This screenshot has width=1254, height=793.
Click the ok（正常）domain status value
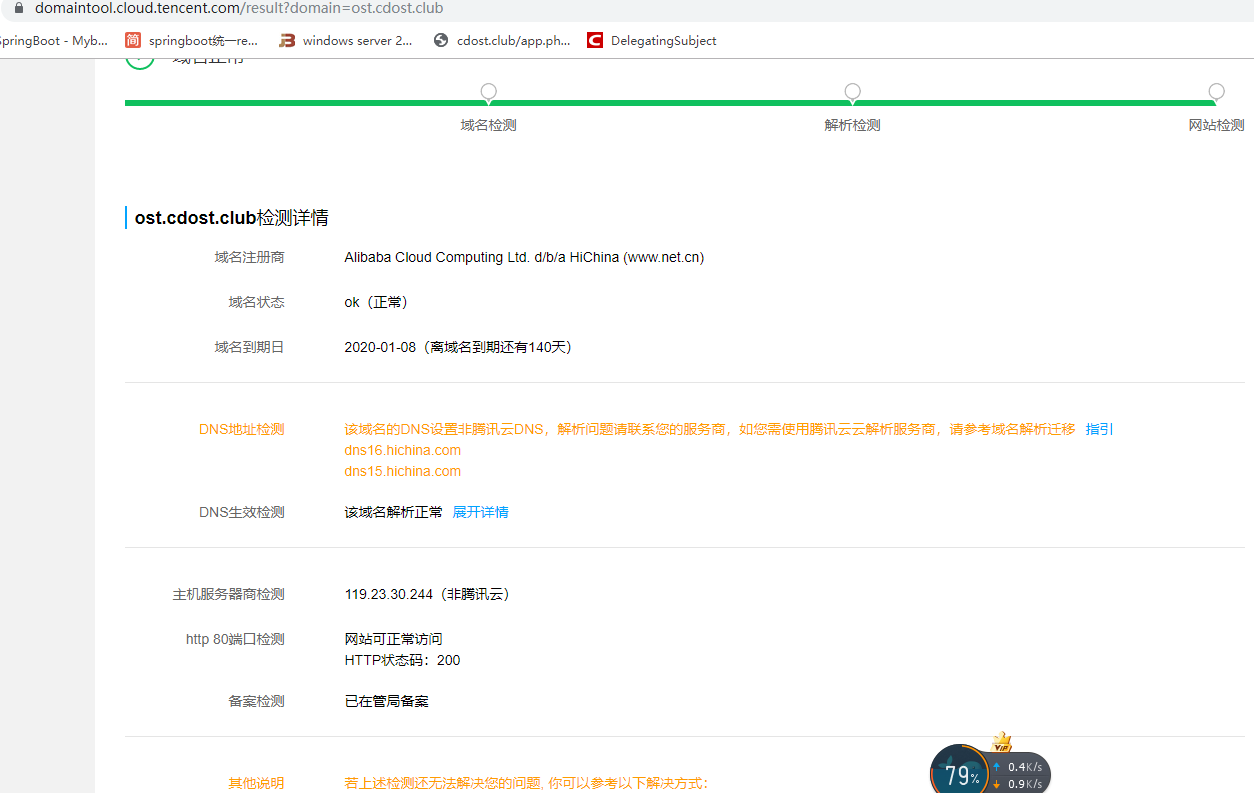point(376,302)
